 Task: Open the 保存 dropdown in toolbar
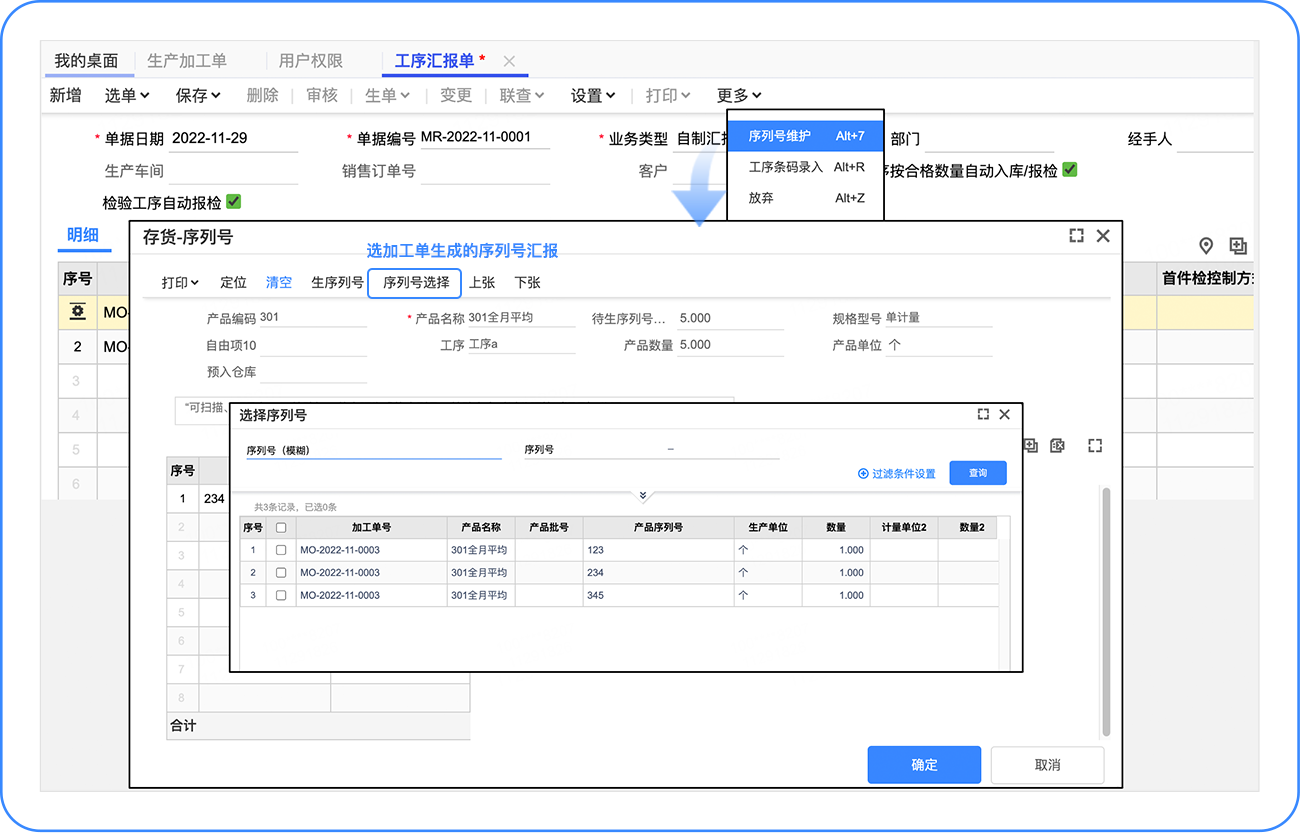click(x=198, y=95)
